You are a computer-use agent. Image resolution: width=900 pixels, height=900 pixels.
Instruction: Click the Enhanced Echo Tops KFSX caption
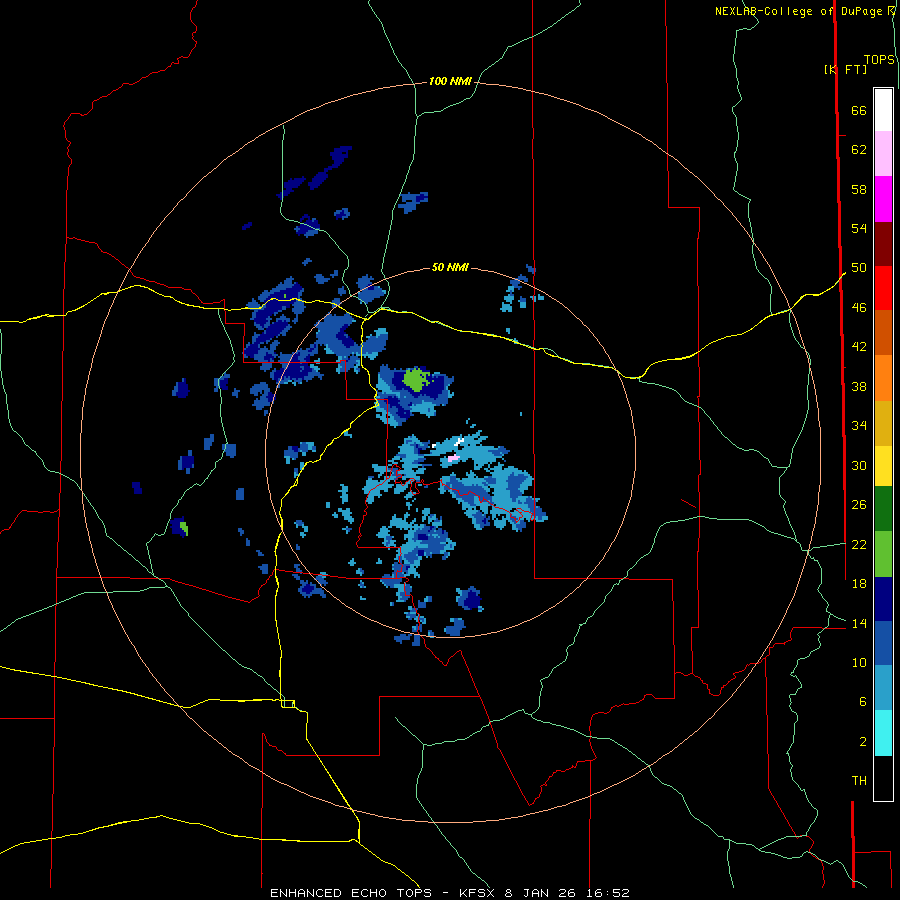click(x=450, y=893)
